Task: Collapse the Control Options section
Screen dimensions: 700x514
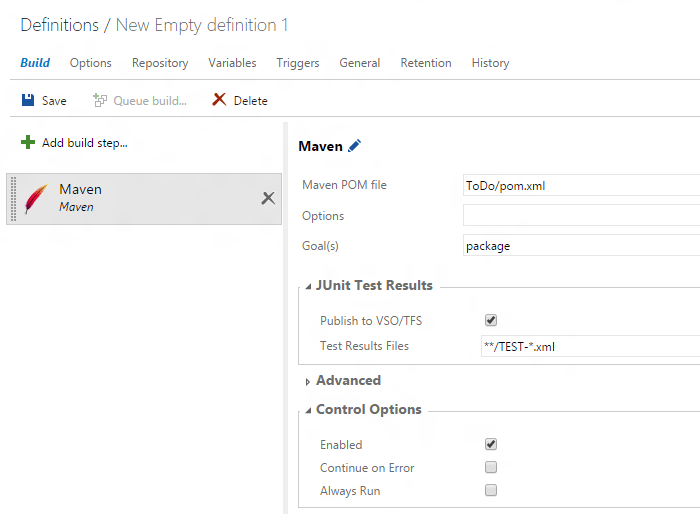Action: (x=308, y=411)
